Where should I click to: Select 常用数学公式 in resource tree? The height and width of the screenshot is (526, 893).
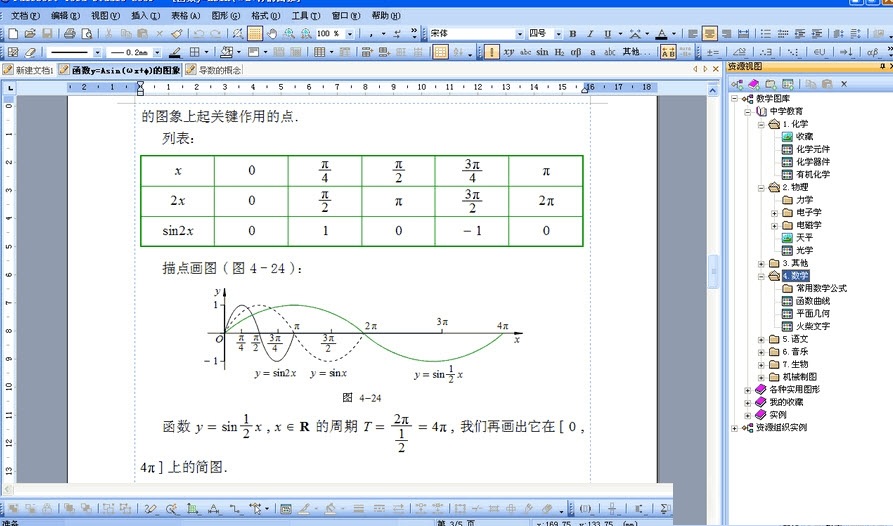pyautogui.click(x=821, y=289)
